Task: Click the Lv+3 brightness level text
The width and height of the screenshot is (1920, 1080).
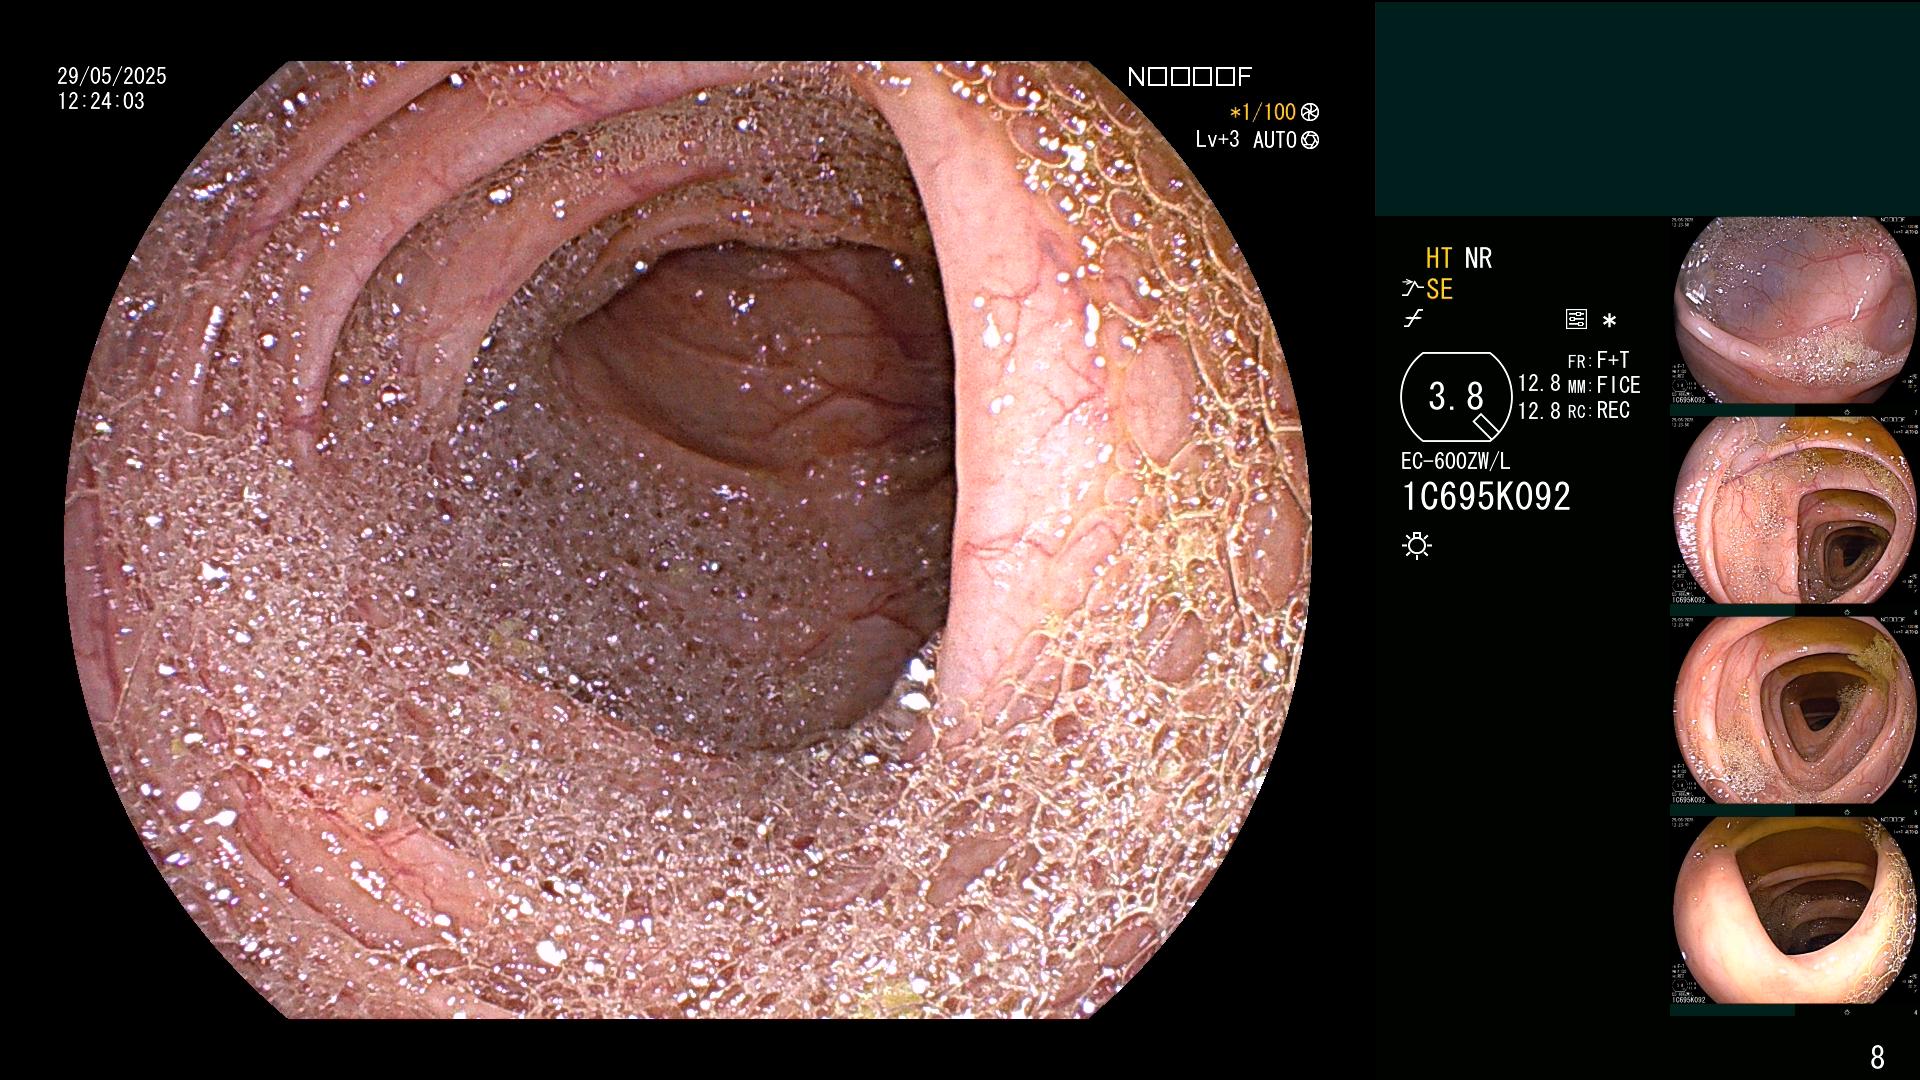Action: pos(1217,140)
